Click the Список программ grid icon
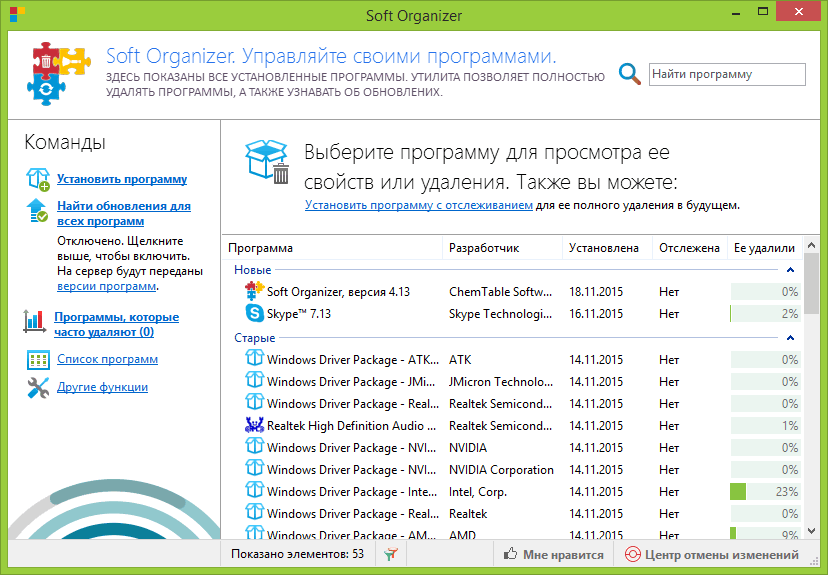 pyautogui.click(x=38, y=359)
